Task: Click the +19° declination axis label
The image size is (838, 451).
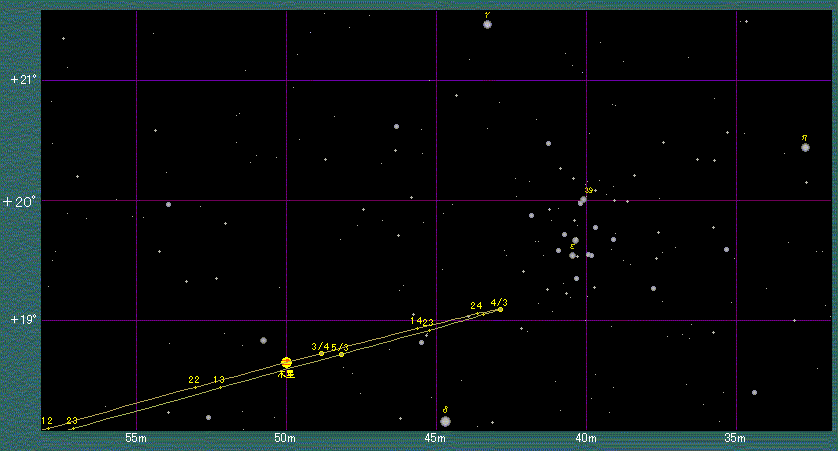Action: click(21, 320)
